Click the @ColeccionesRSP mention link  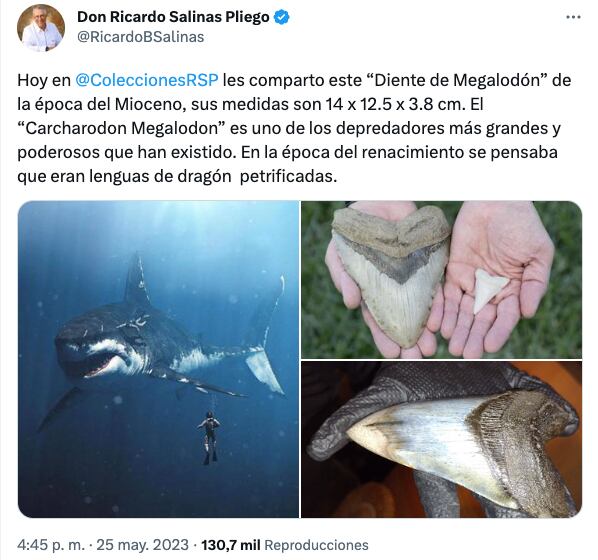[147, 80]
